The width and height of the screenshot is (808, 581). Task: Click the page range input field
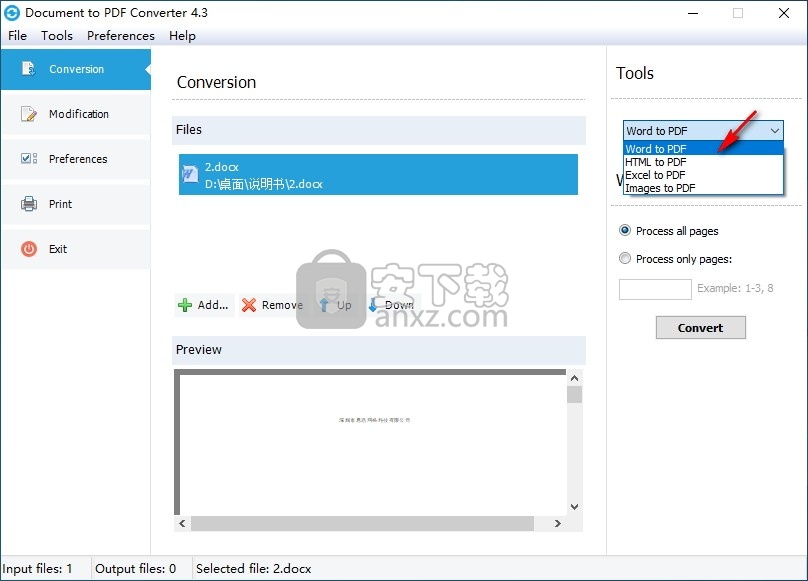point(655,289)
